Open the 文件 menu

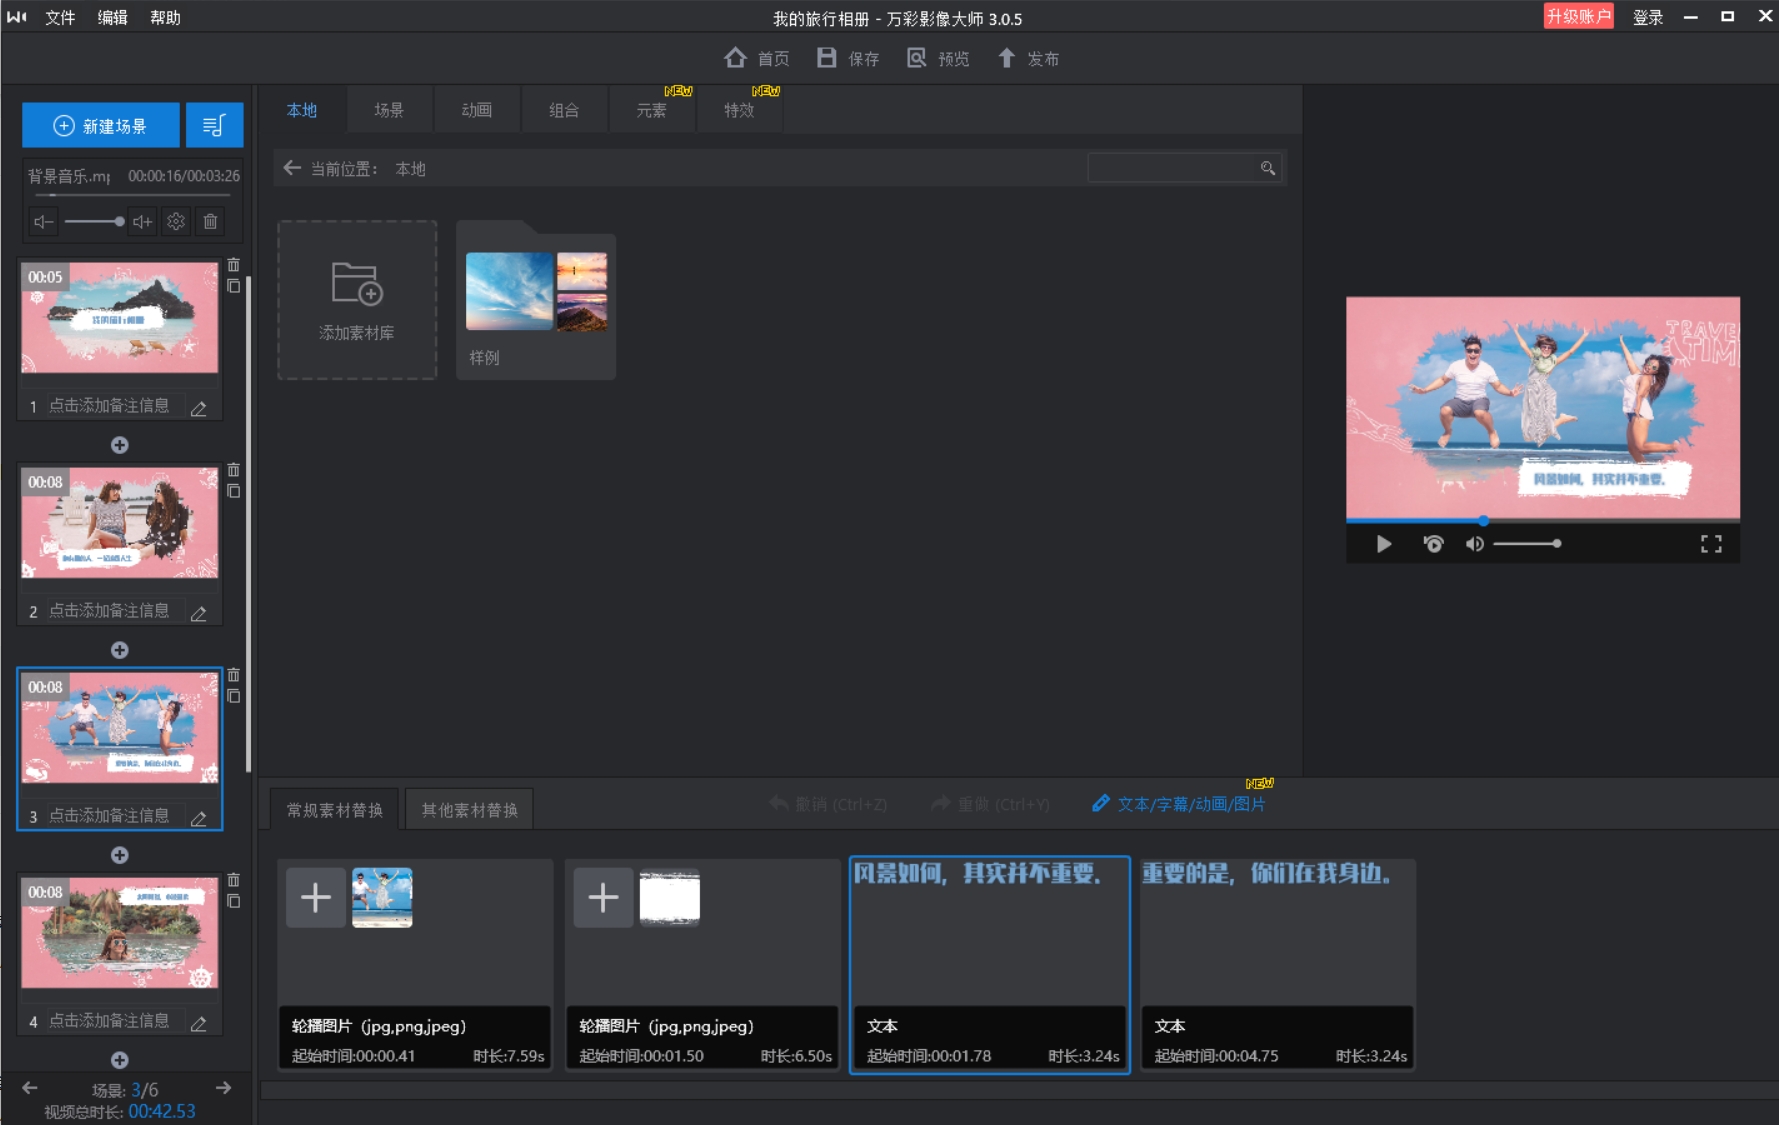pyautogui.click(x=60, y=17)
